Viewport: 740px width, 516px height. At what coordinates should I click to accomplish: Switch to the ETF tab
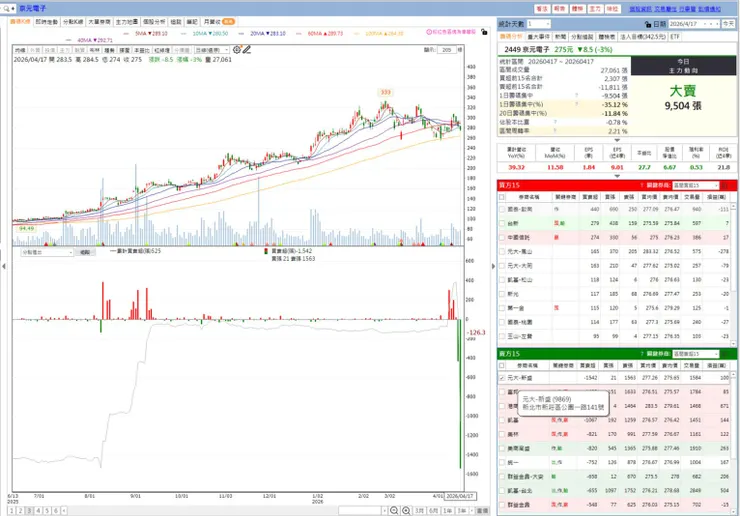pyautogui.click(x=675, y=36)
